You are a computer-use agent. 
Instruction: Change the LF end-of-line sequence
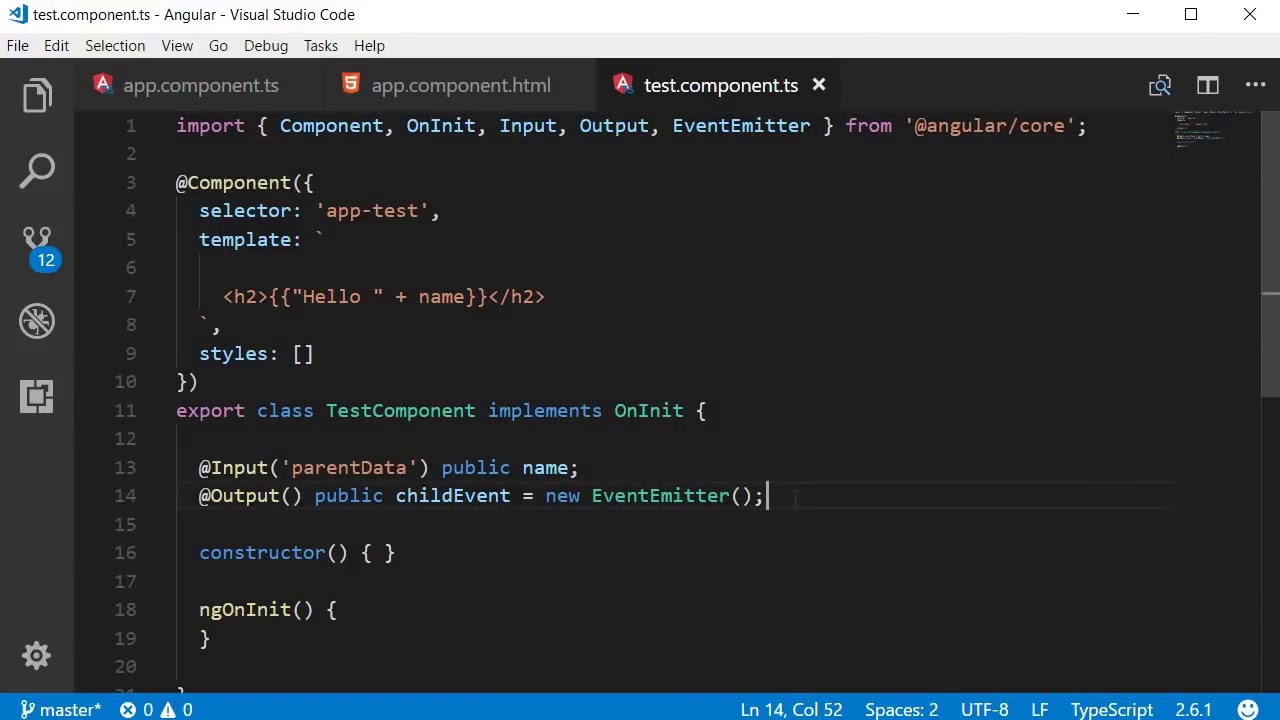1040,710
